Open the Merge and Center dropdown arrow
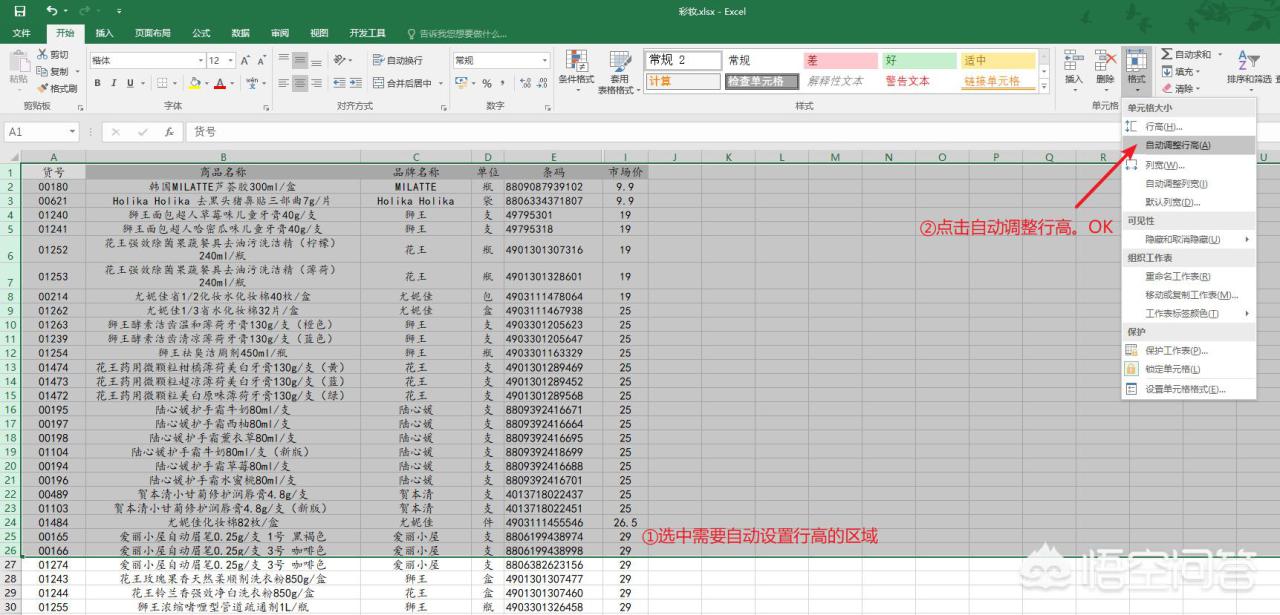The width and height of the screenshot is (1280, 615). click(440, 83)
